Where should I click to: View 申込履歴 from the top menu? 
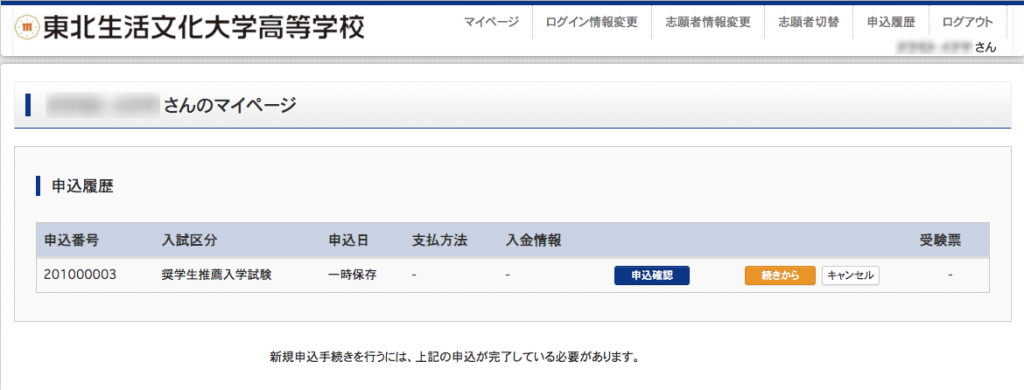tap(891, 22)
